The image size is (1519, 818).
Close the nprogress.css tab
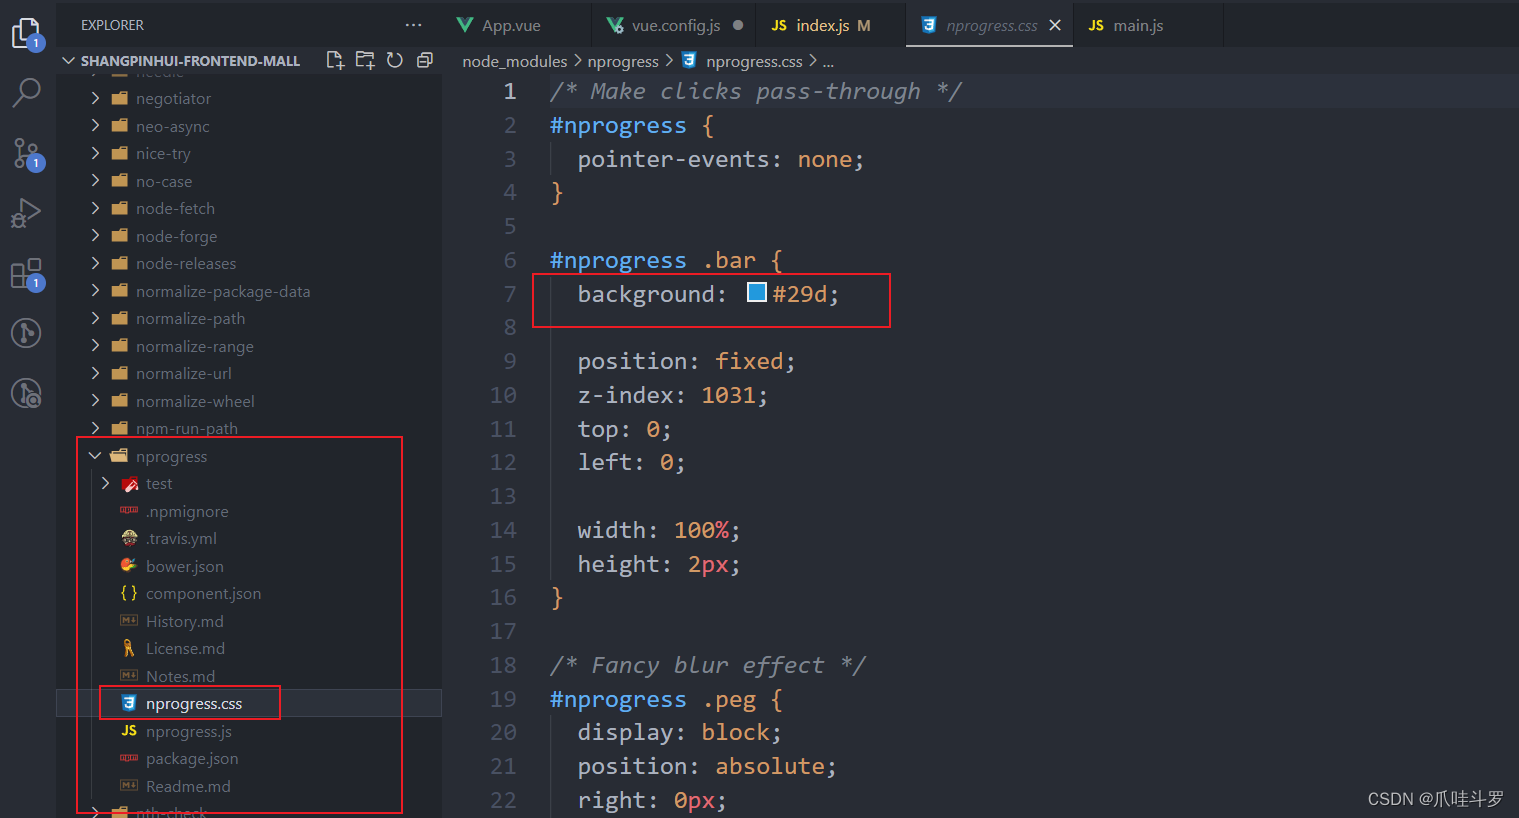[x=1055, y=25]
